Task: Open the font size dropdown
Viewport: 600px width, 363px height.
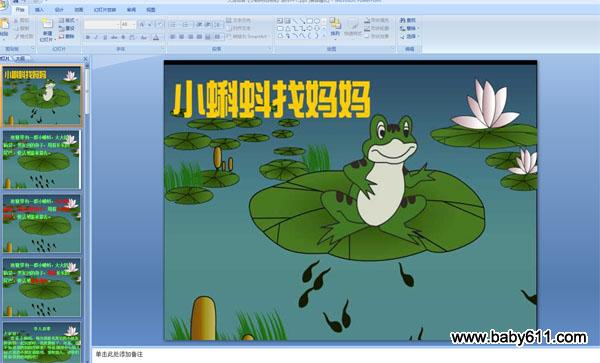Action: (x=128, y=25)
